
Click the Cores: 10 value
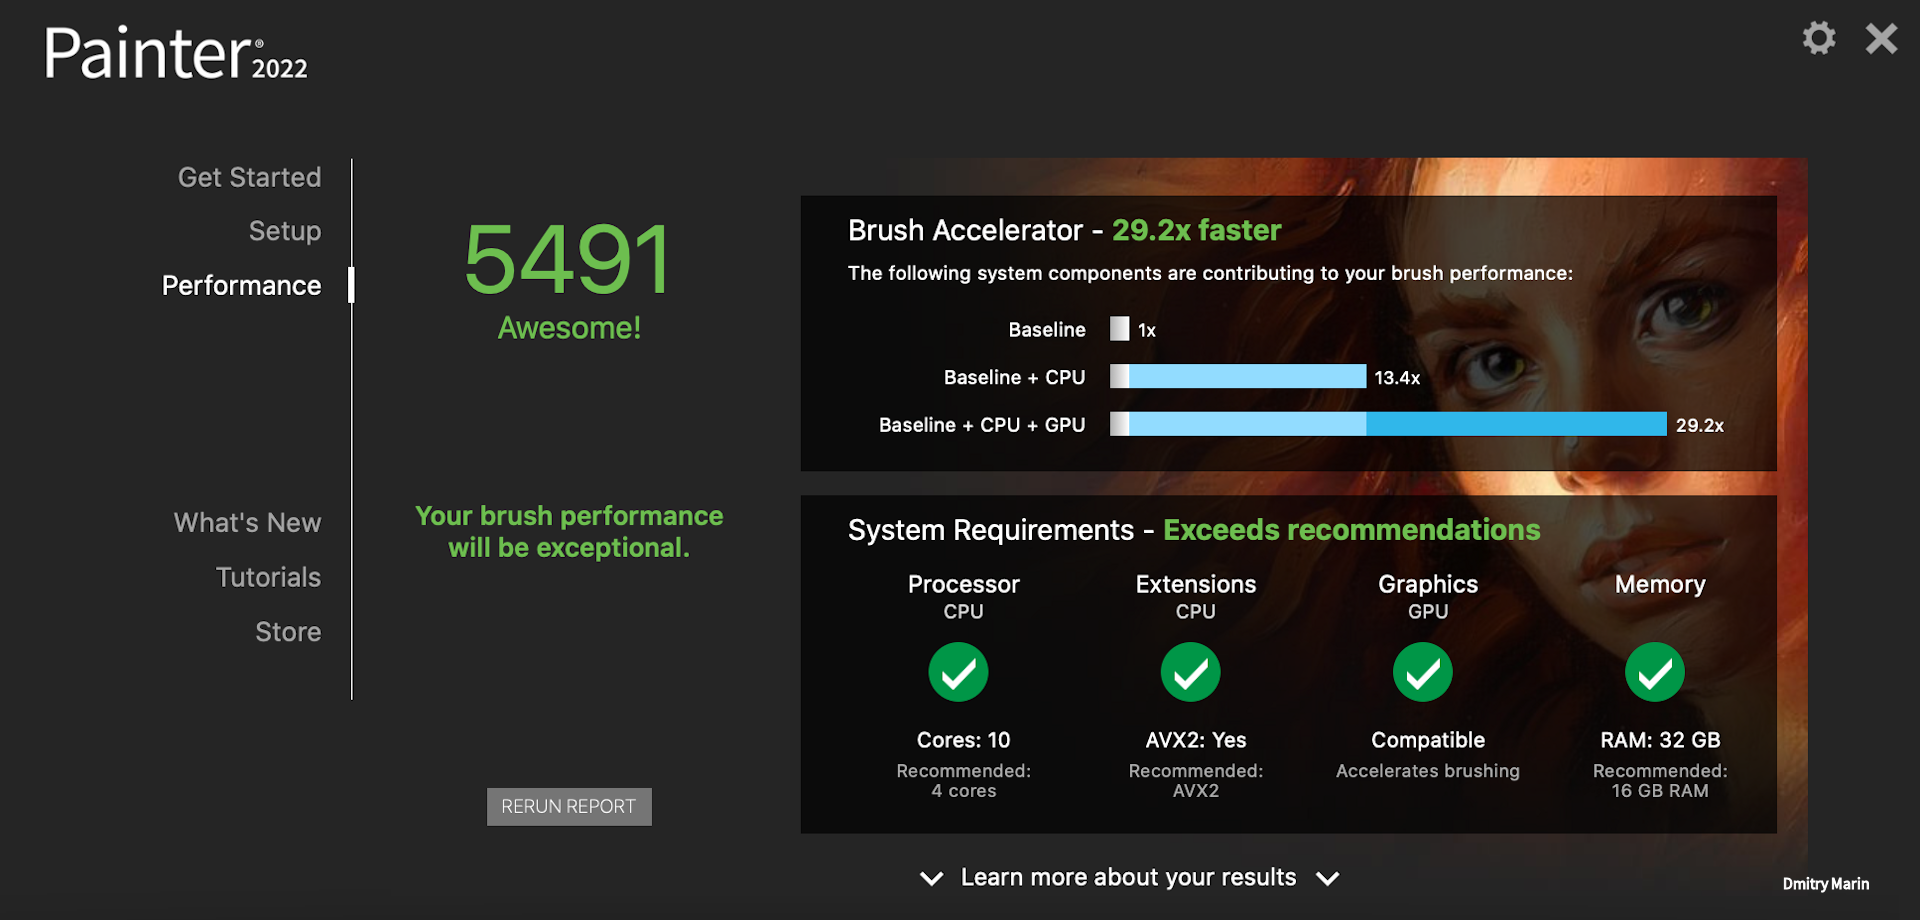(963, 740)
